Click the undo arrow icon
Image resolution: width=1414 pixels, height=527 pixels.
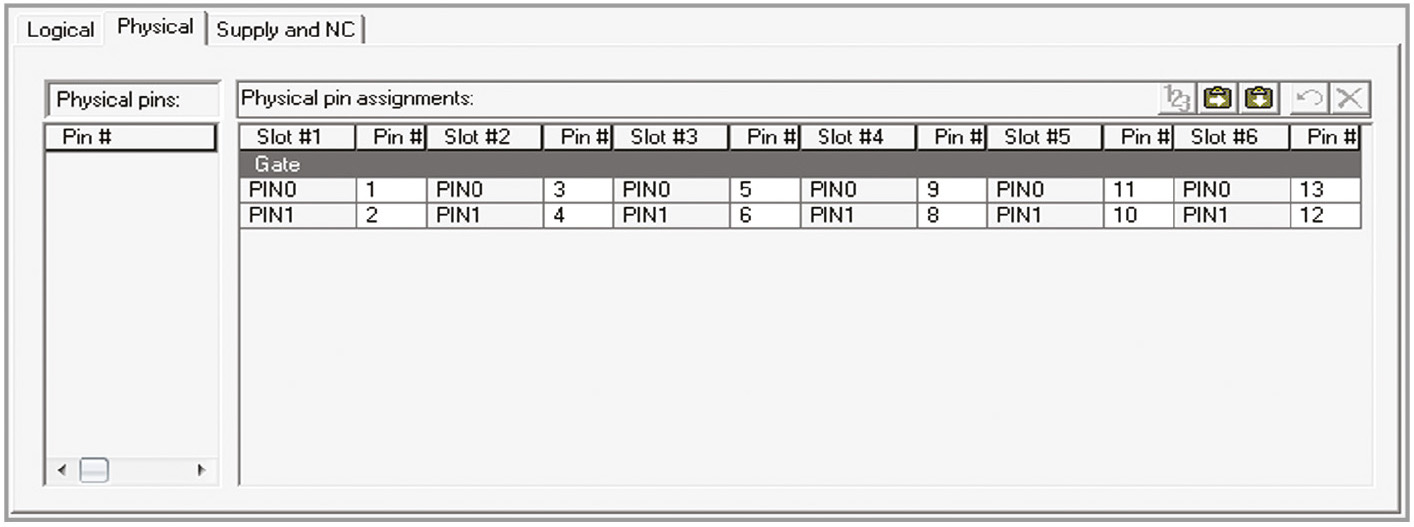click(1308, 98)
